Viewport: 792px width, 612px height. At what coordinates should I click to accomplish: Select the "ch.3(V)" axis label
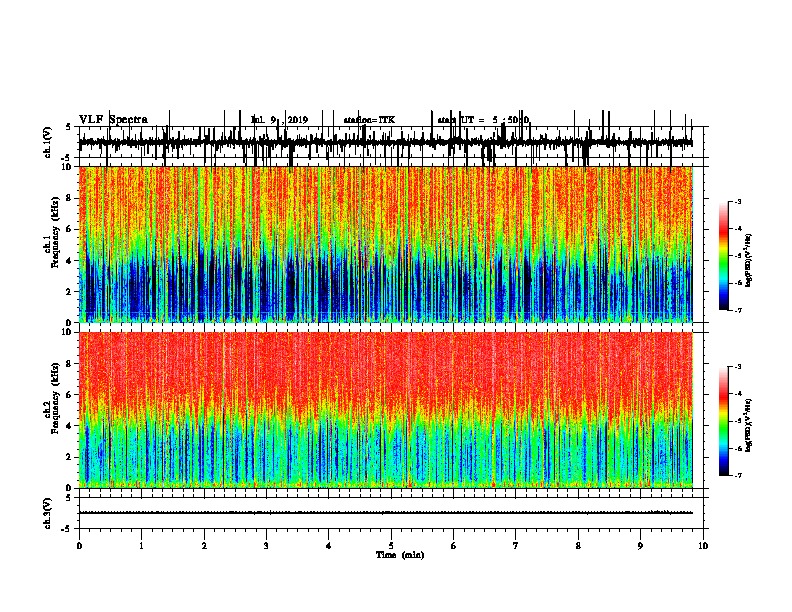pyautogui.click(x=47, y=513)
